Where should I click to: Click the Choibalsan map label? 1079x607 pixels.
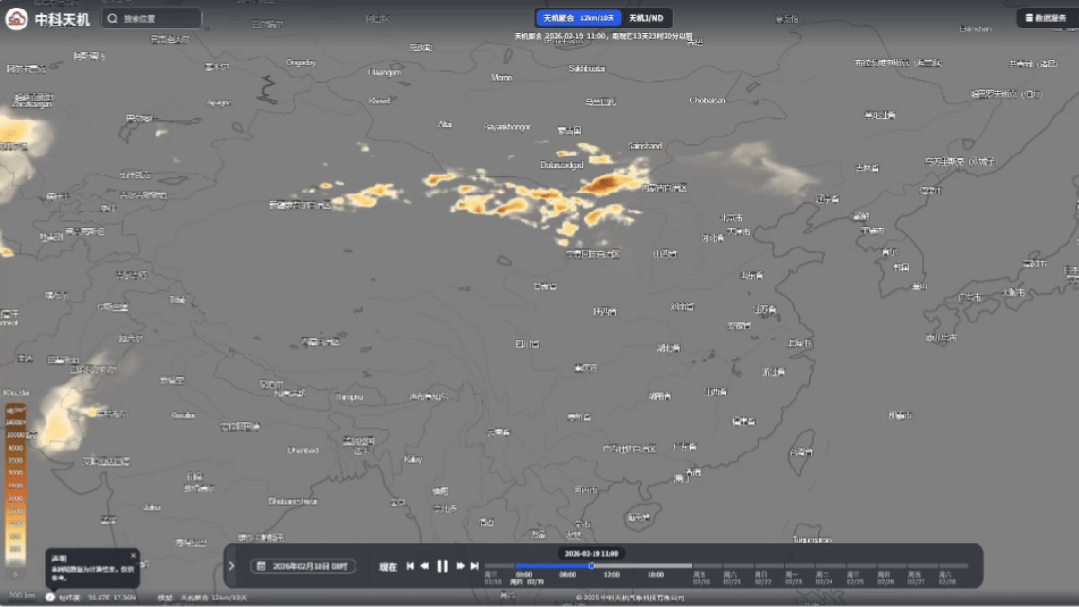(x=707, y=100)
